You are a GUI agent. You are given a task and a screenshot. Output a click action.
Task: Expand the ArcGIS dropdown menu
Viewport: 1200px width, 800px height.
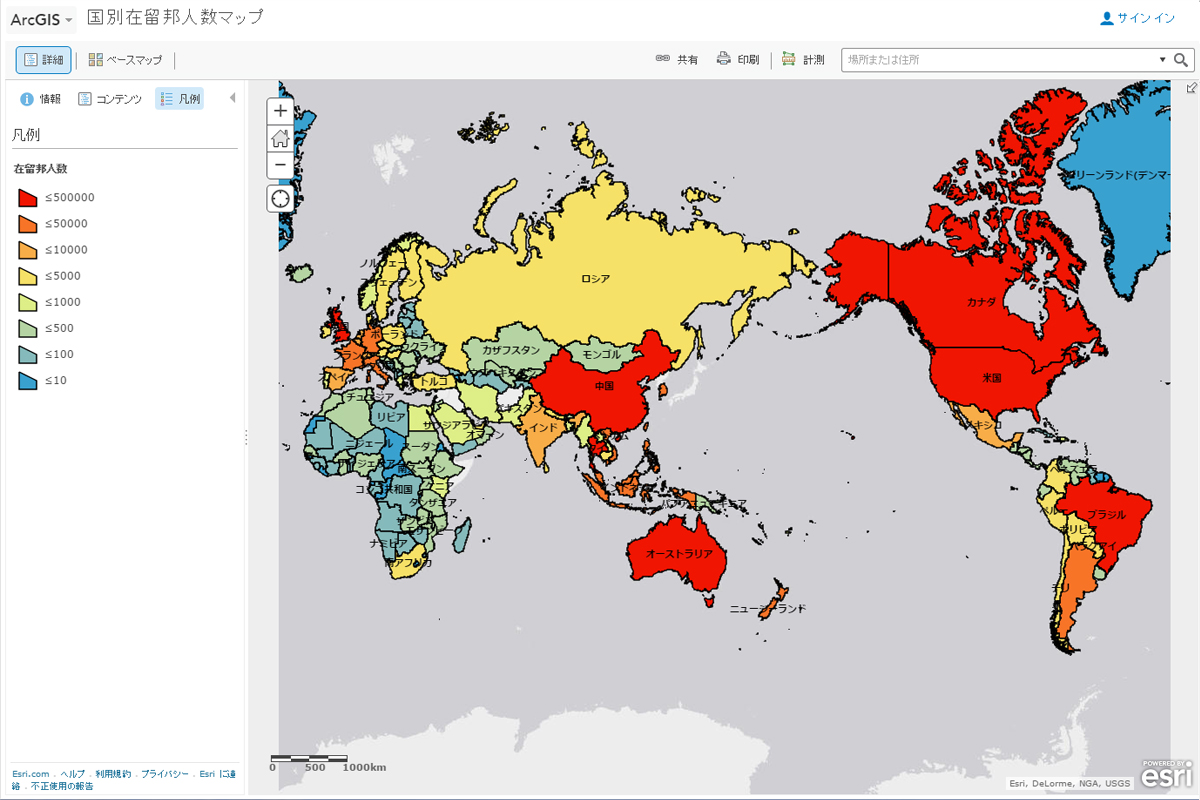coord(41,19)
